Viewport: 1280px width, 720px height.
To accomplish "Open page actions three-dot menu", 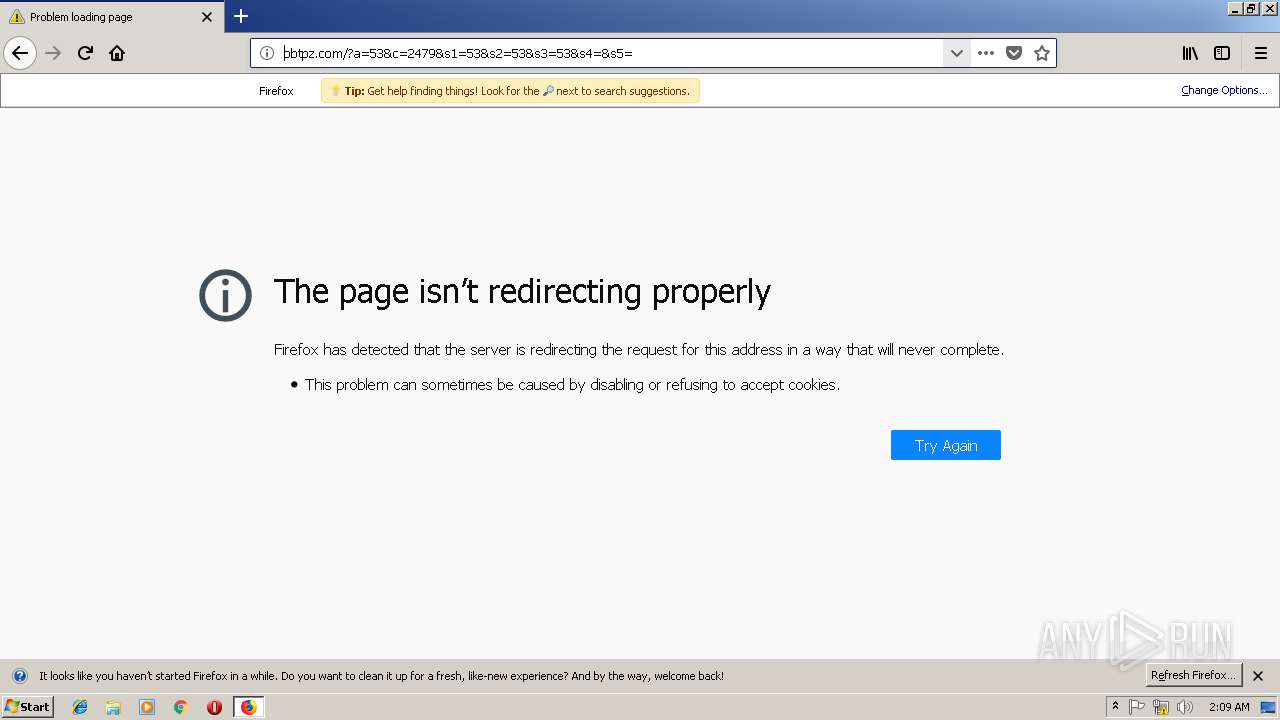I will [x=986, y=53].
